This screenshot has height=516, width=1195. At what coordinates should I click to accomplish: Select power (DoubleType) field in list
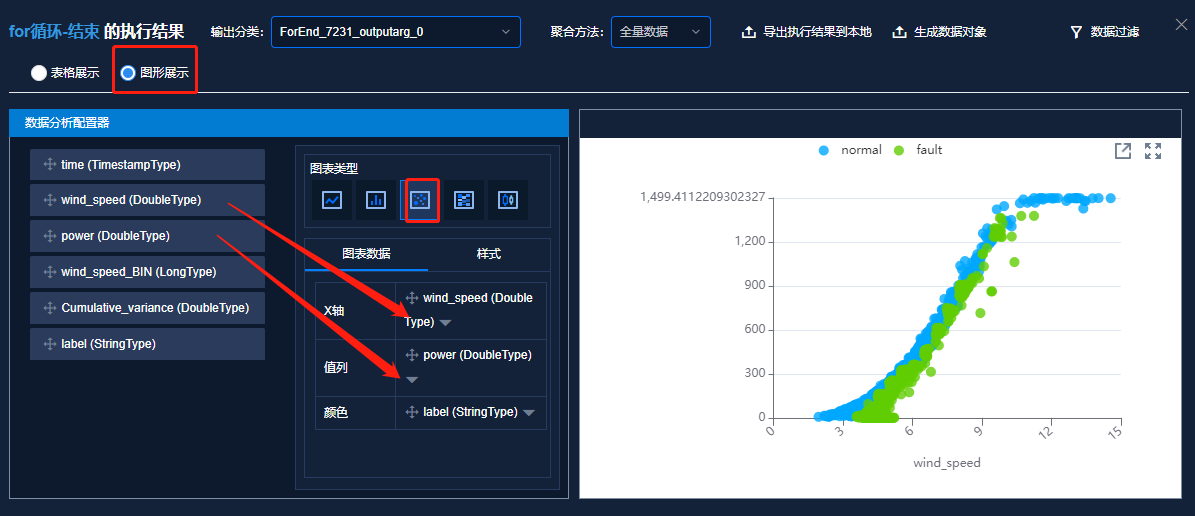(148, 236)
